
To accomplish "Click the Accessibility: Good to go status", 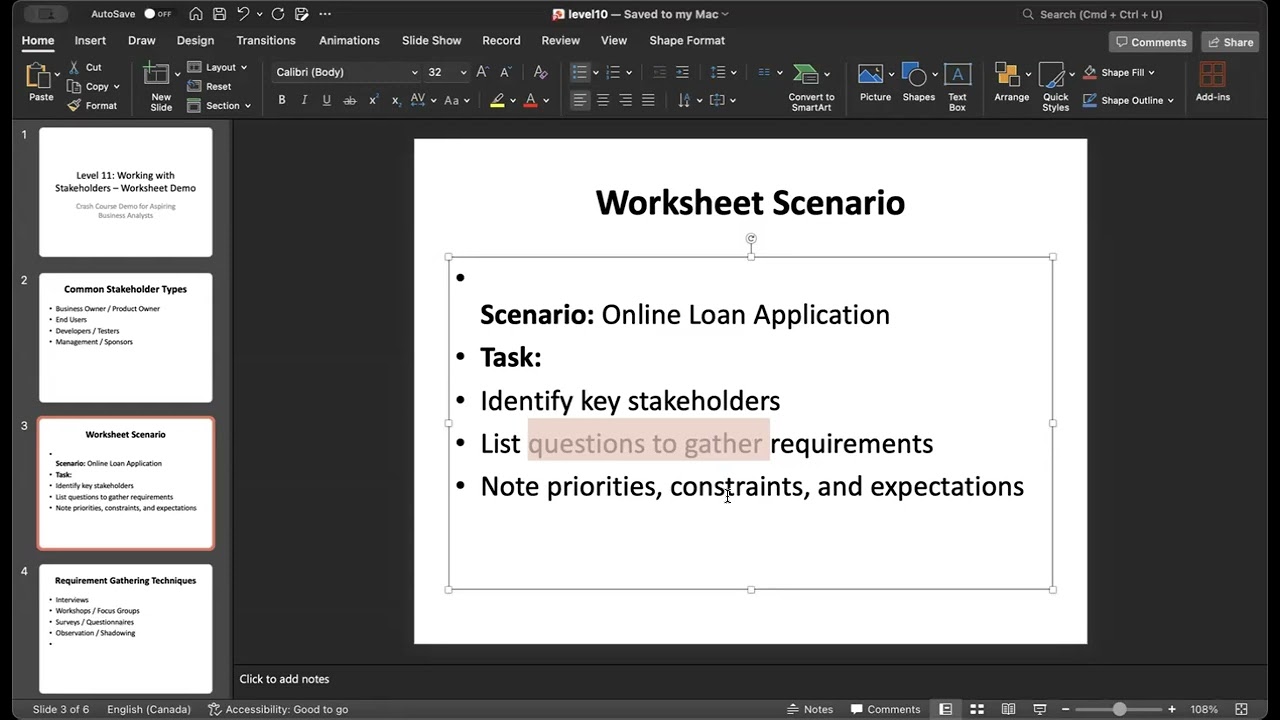I will (278, 709).
